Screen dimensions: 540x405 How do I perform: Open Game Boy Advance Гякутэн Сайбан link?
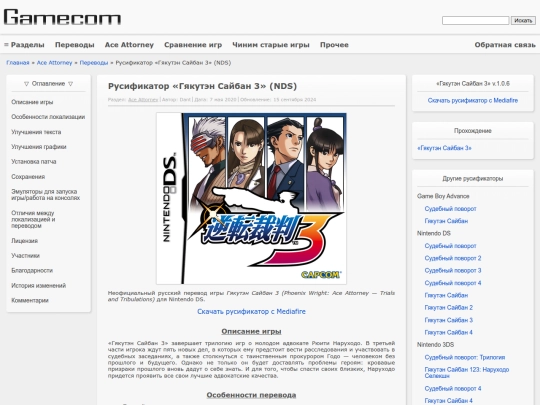tap(446, 221)
